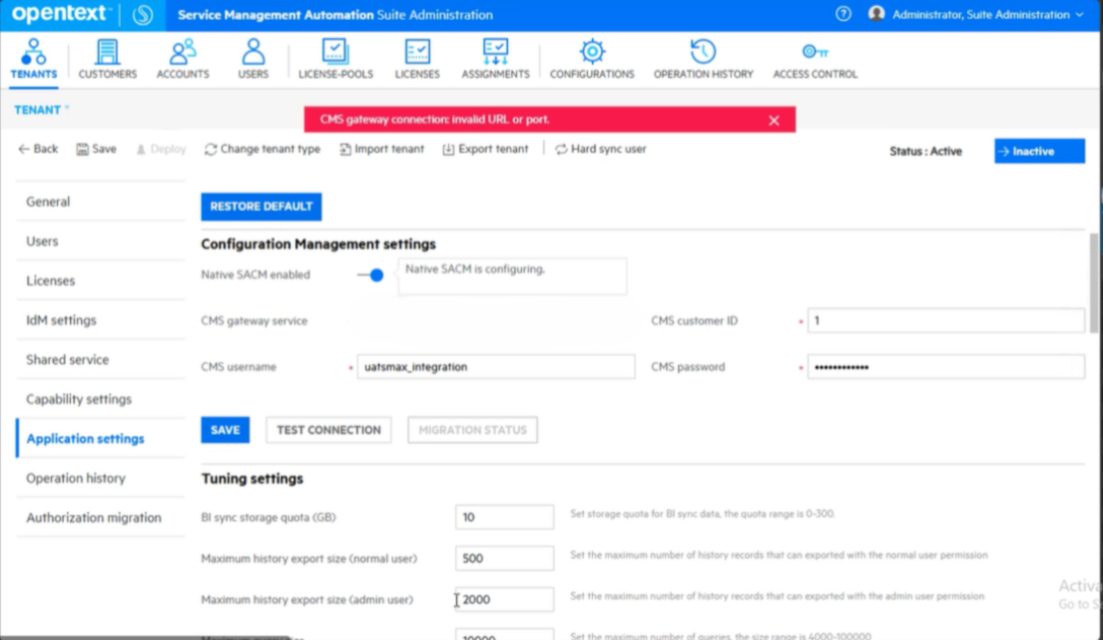Image resolution: width=1103 pixels, height=640 pixels.
Task: Open the Configurations gear icon
Action: pyautogui.click(x=592, y=51)
